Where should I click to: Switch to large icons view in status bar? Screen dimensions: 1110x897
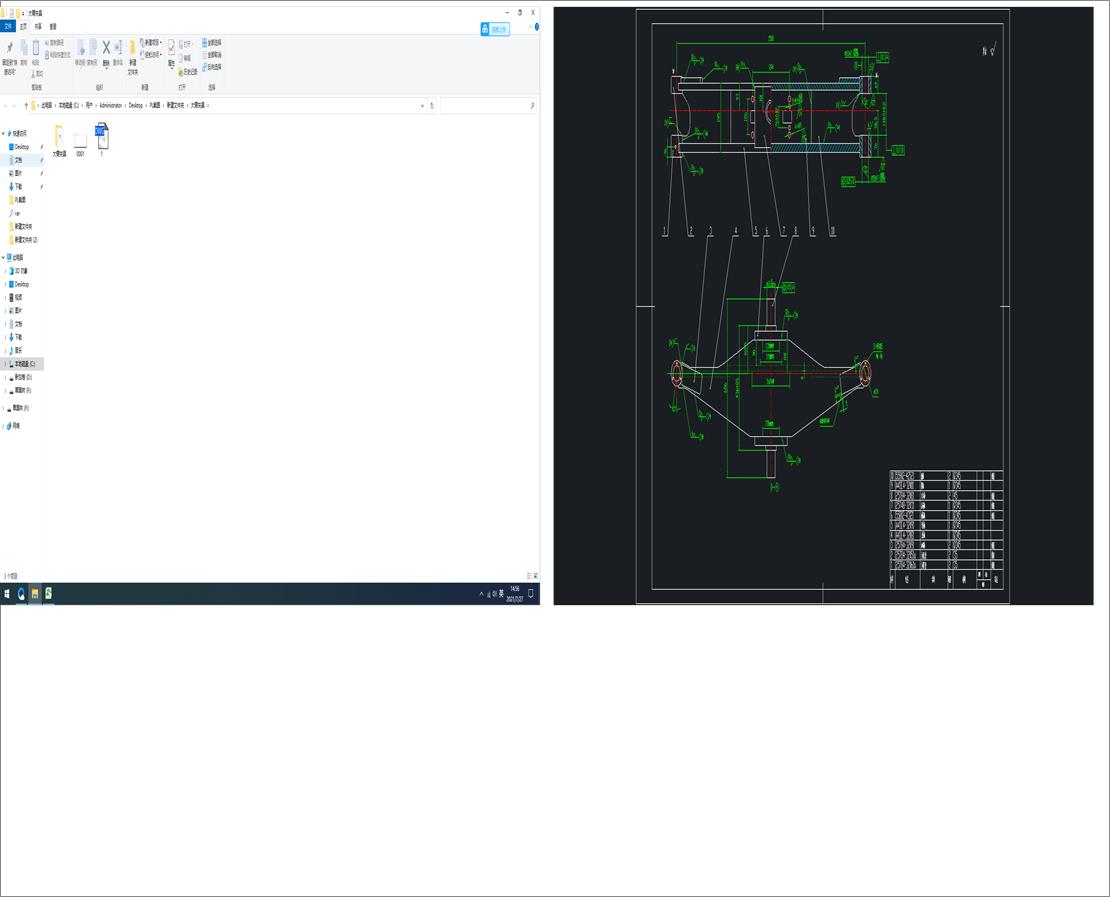coord(536,576)
